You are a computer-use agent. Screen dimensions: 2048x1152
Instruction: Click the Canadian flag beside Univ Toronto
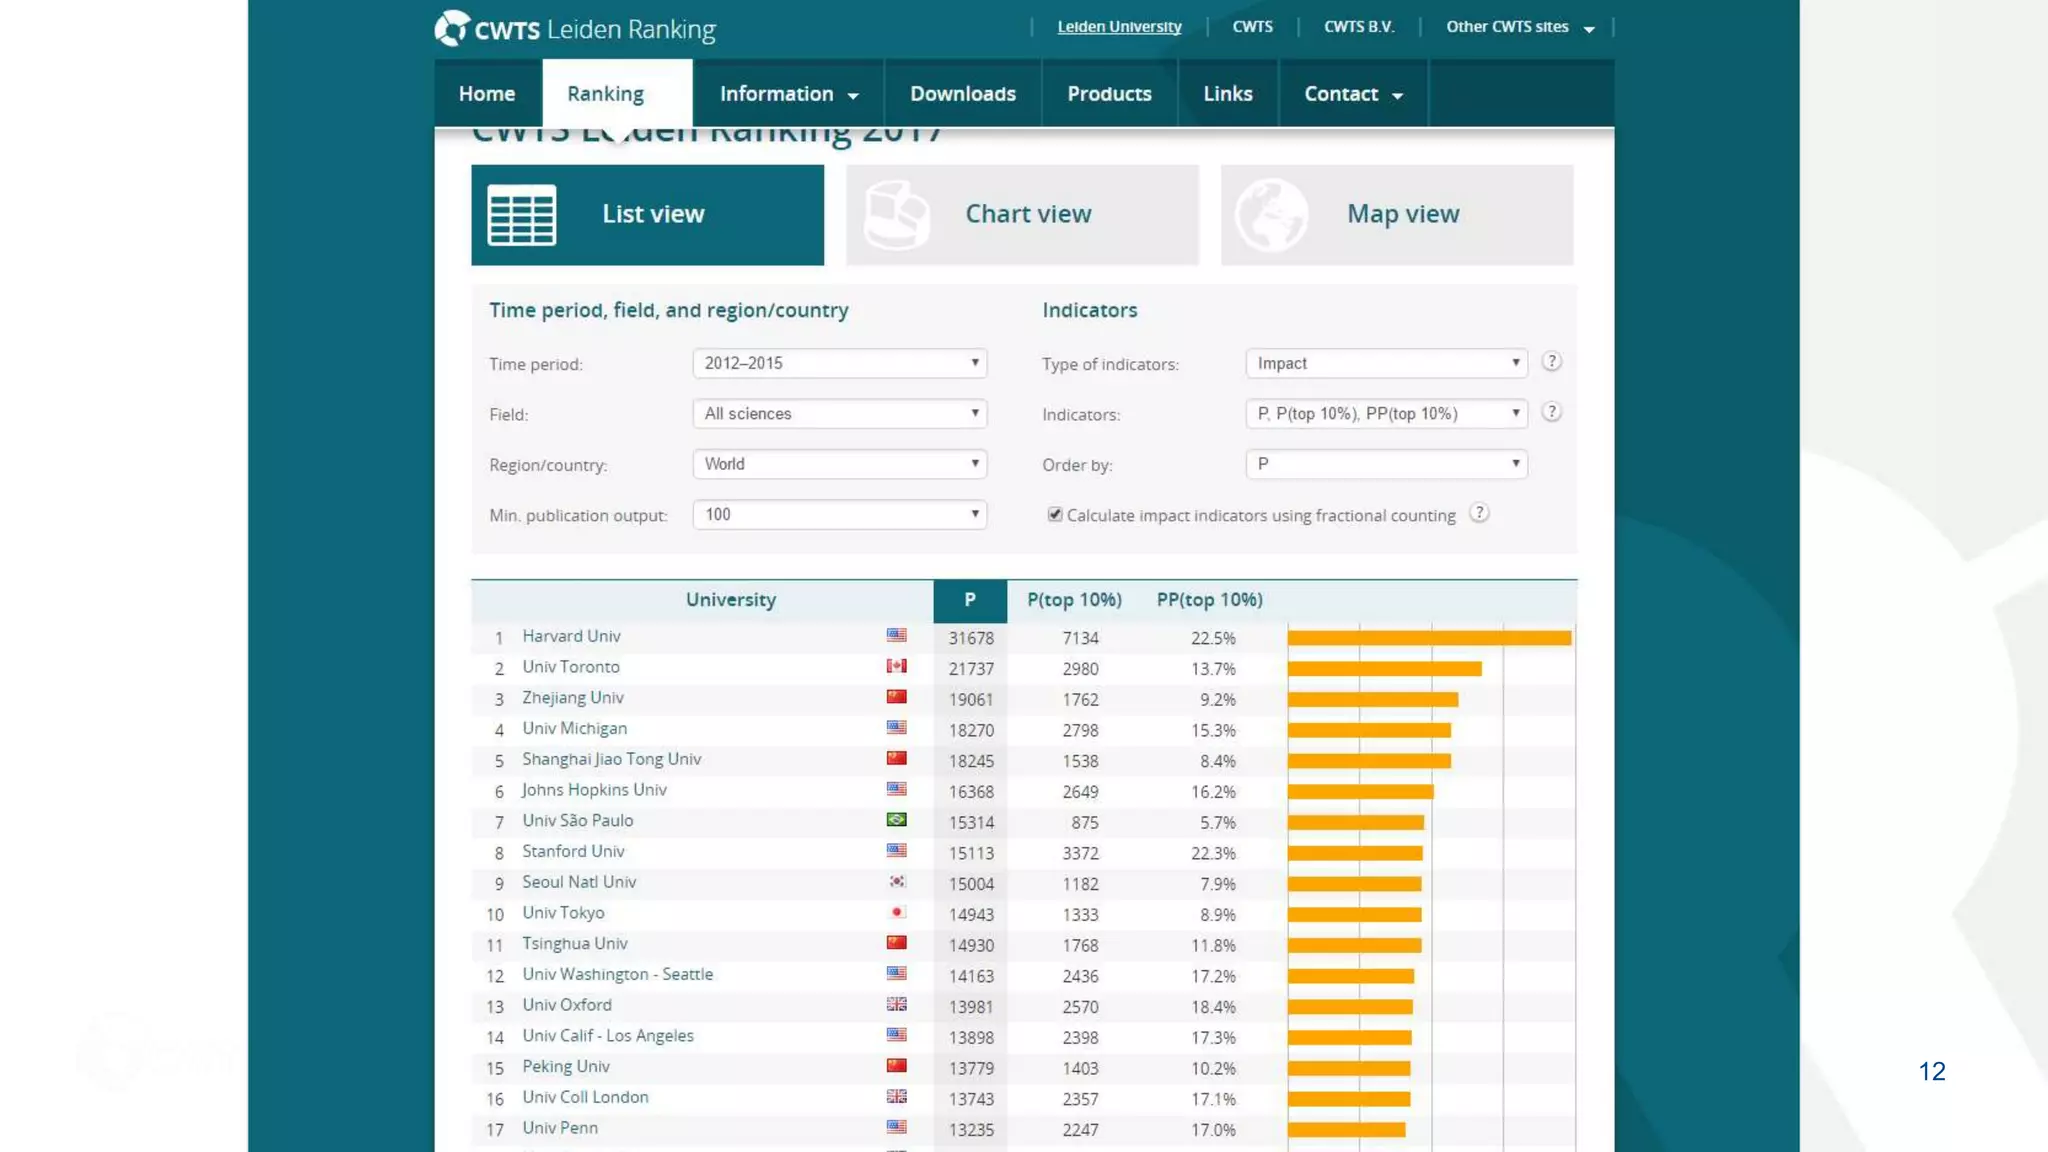tap(896, 666)
